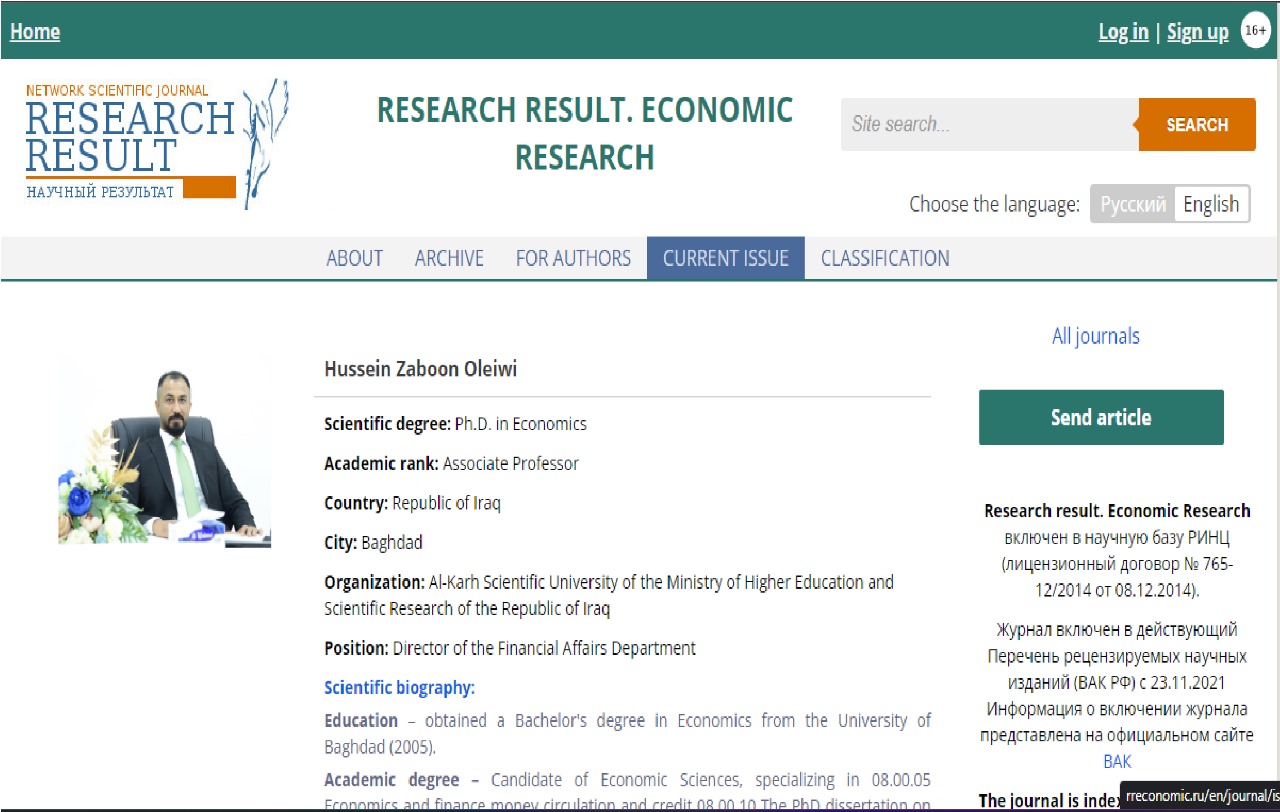The height and width of the screenshot is (812, 1280).
Task: Click the Research Result journal logo
Action: (156, 143)
